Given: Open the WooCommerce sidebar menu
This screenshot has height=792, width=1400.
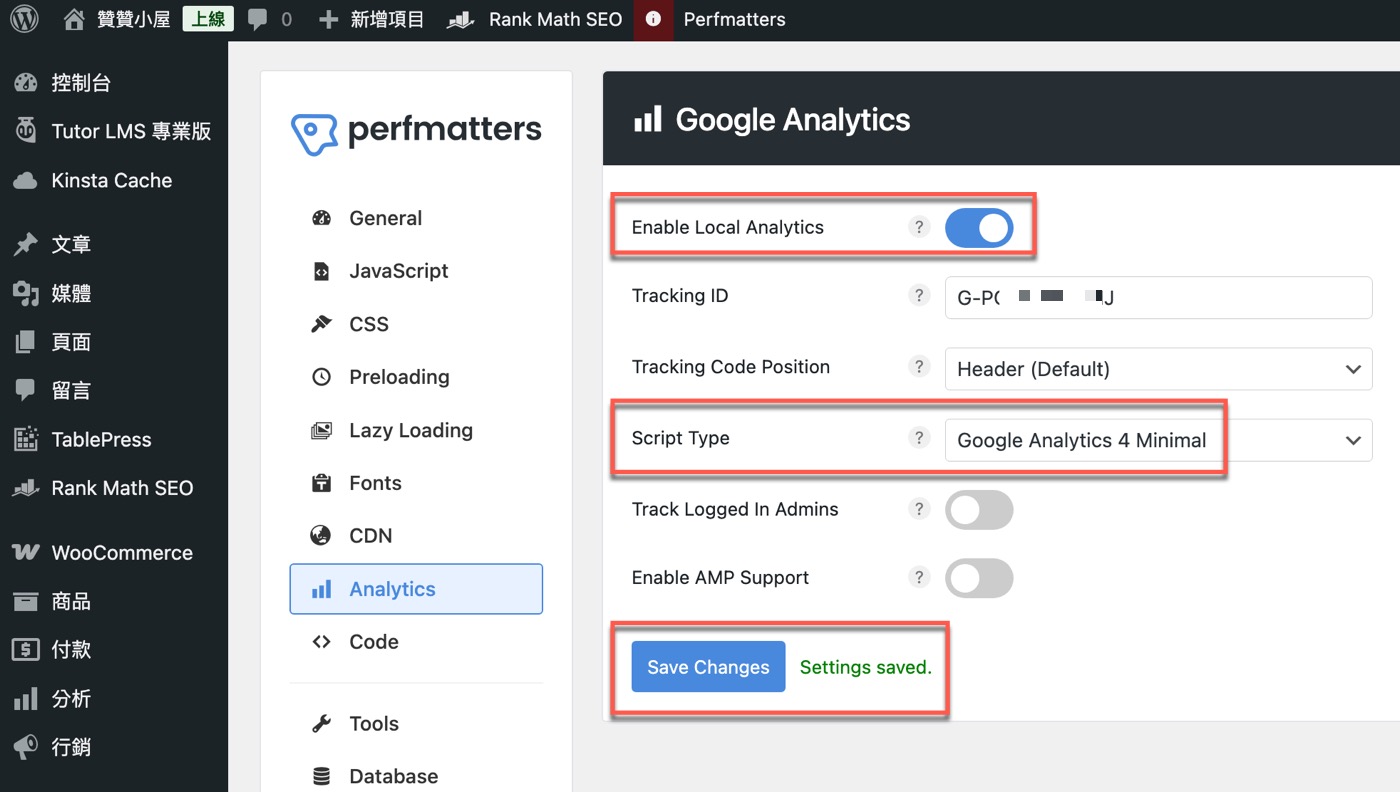Looking at the screenshot, I should coord(114,552).
